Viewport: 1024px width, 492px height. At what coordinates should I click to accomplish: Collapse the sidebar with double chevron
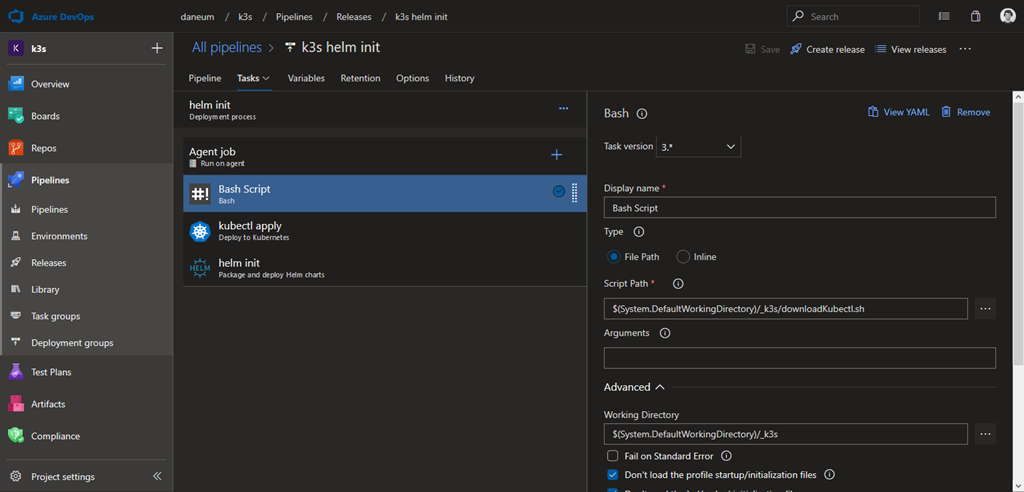pos(157,476)
